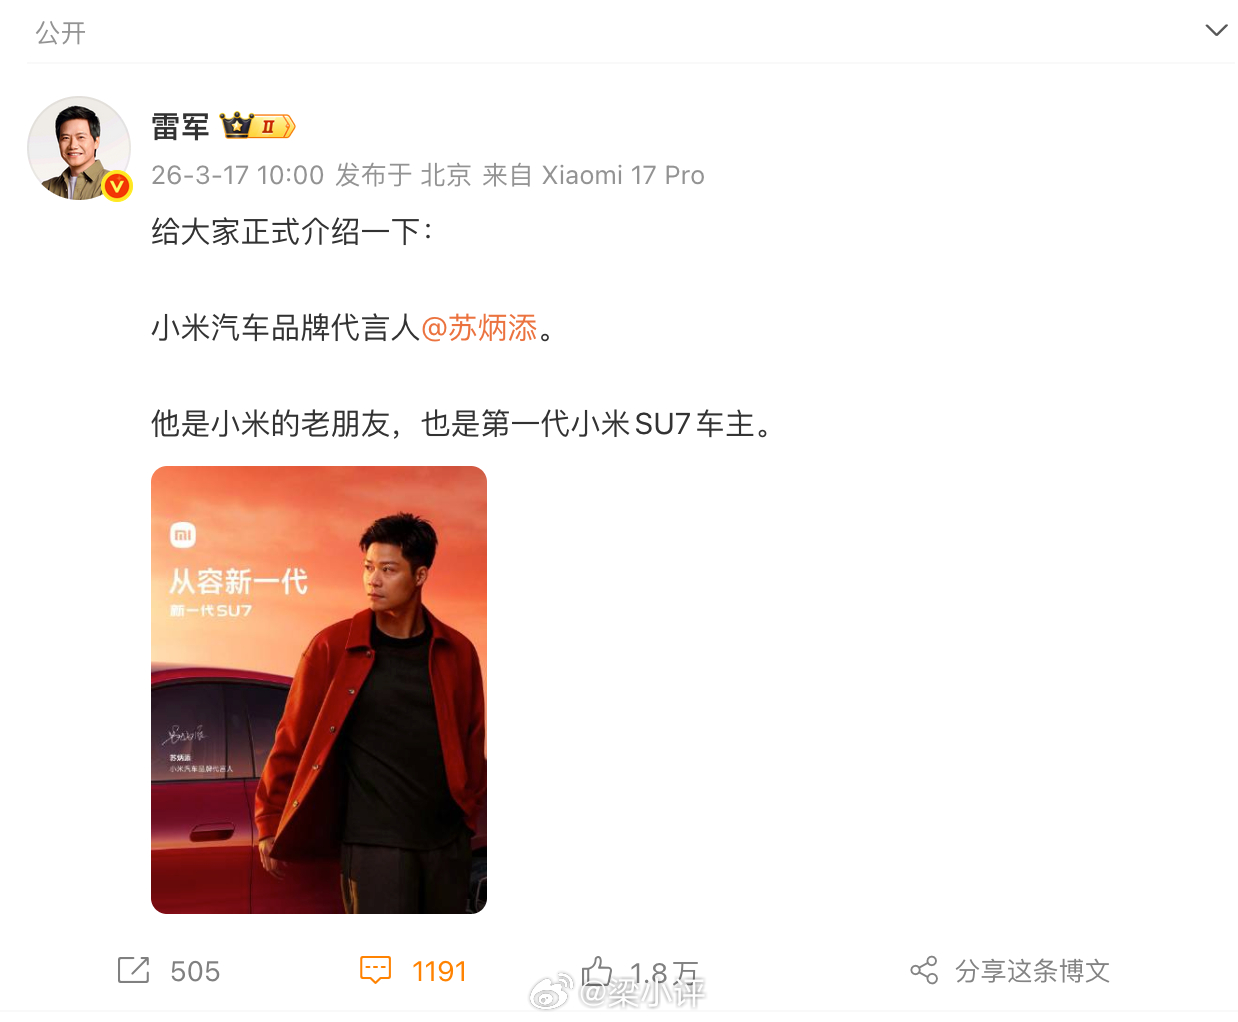Tap the Mi logo in the poster

point(183,535)
